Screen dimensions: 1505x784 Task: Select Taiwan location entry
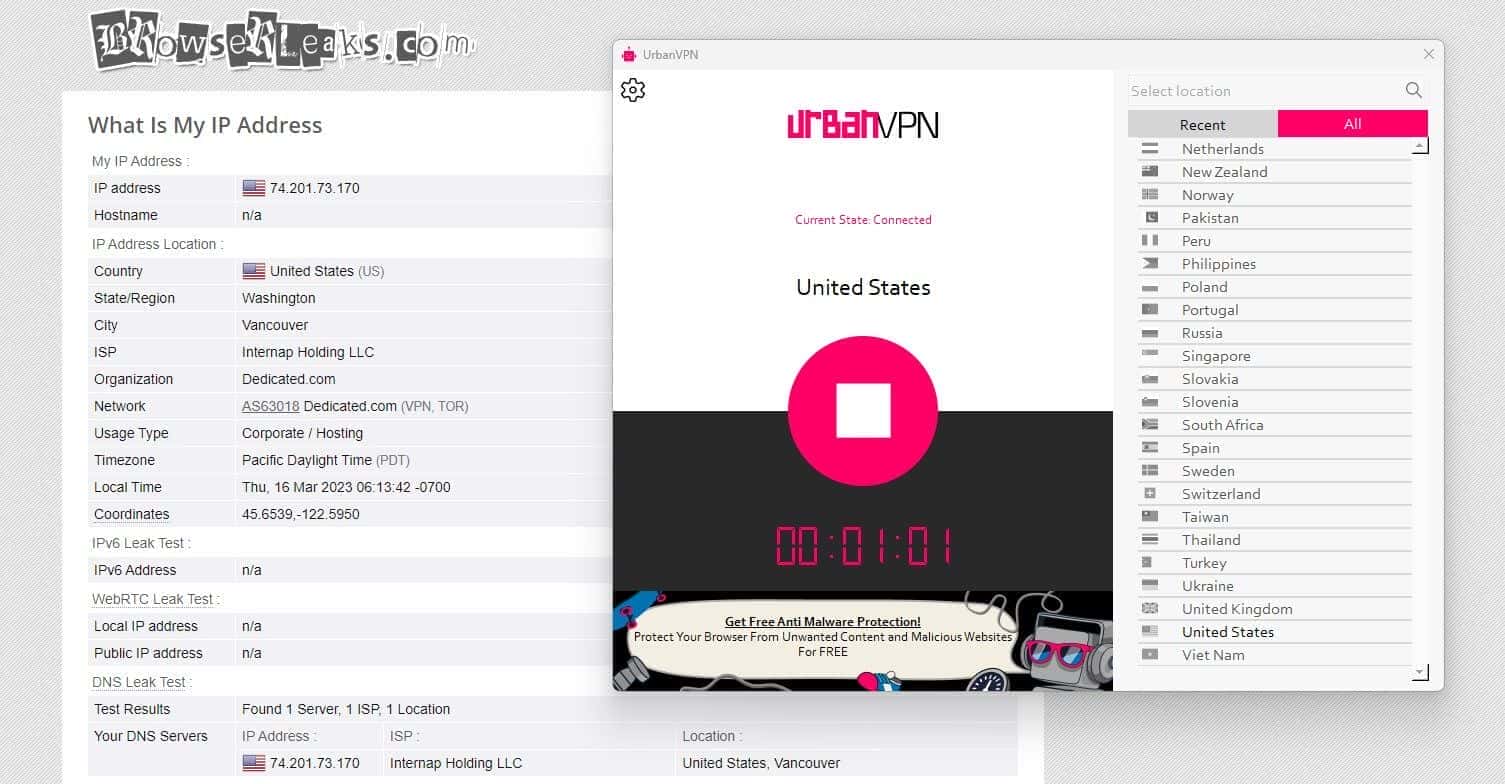point(1275,517)
